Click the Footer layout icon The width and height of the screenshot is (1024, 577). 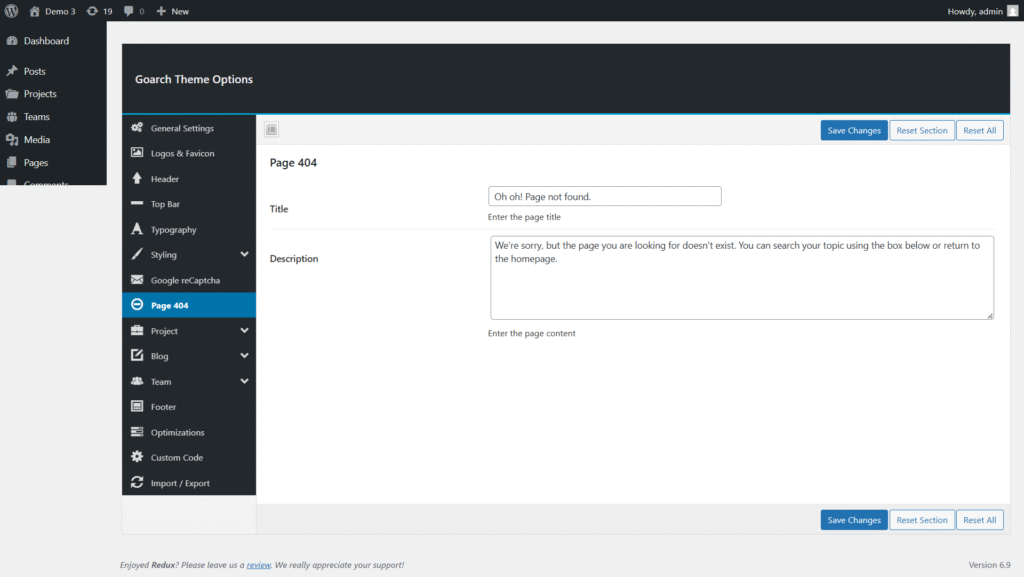click(x=137, y=407)
